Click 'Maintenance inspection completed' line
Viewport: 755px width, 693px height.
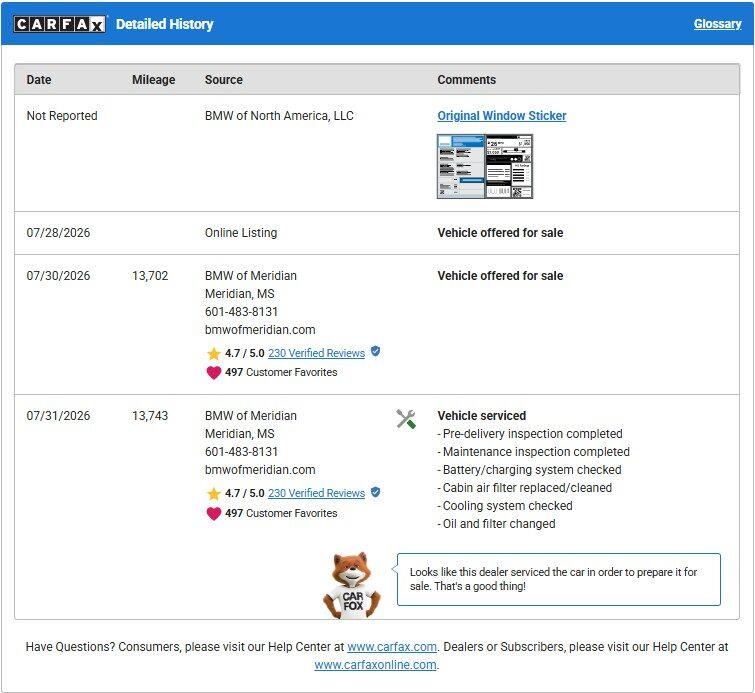click(x=534, y=452)
